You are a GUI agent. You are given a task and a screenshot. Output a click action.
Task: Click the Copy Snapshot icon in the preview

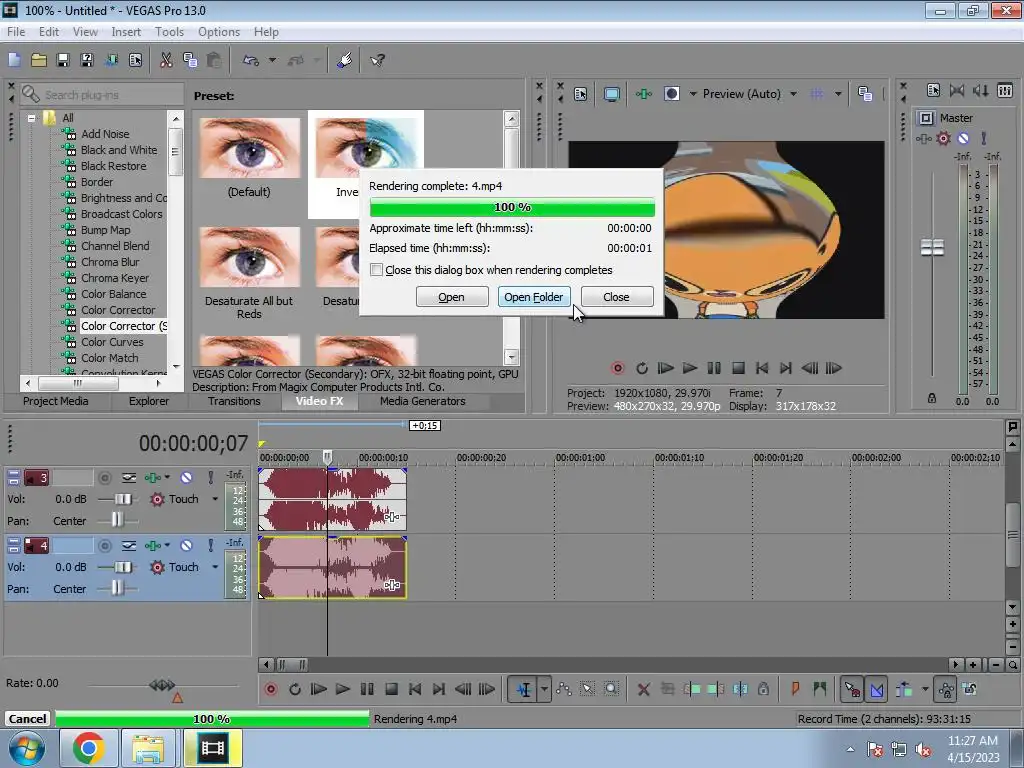tap(865, 94)
